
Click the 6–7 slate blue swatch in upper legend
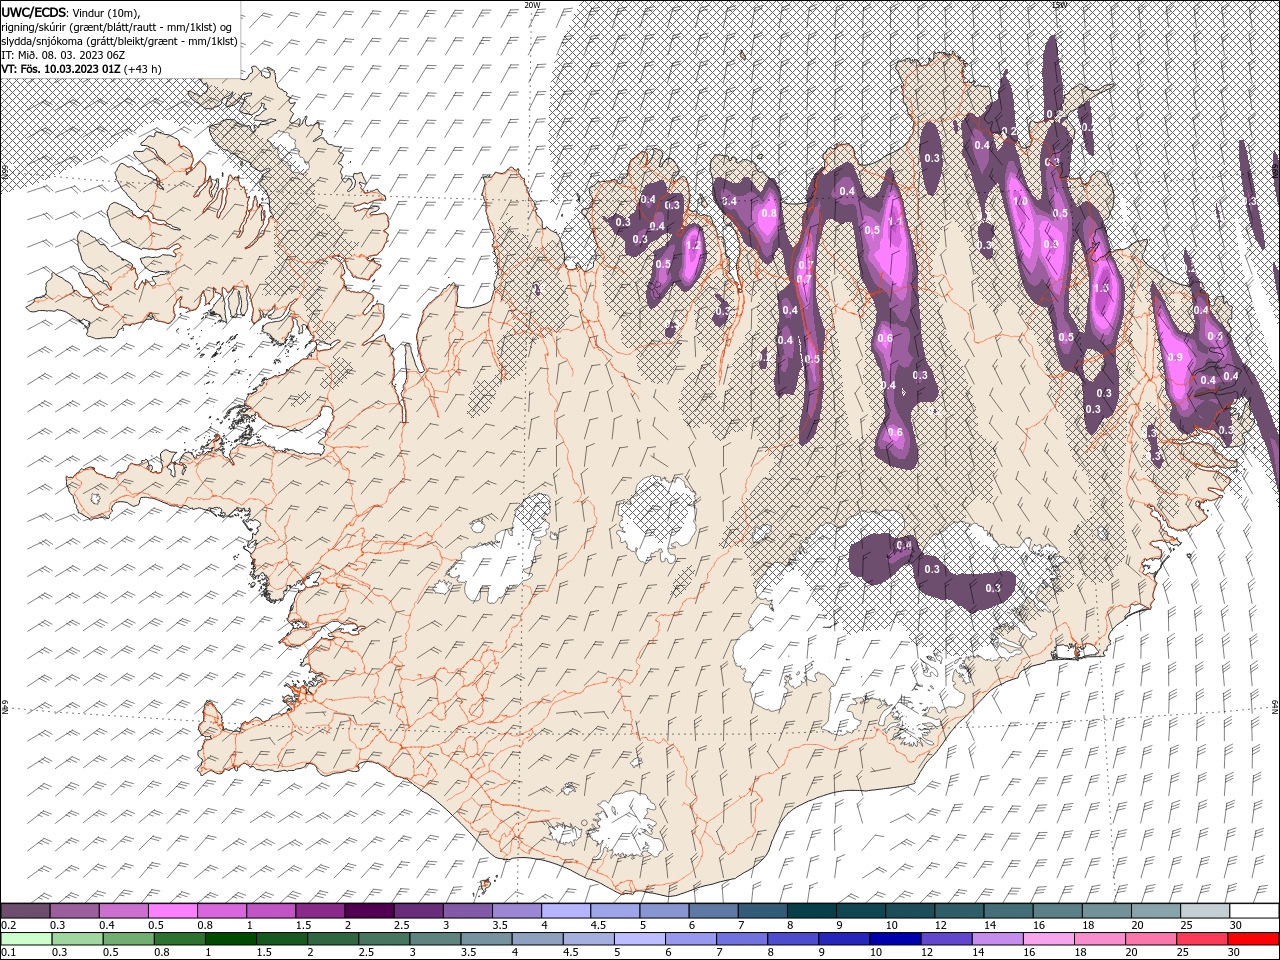click(712, 911)
